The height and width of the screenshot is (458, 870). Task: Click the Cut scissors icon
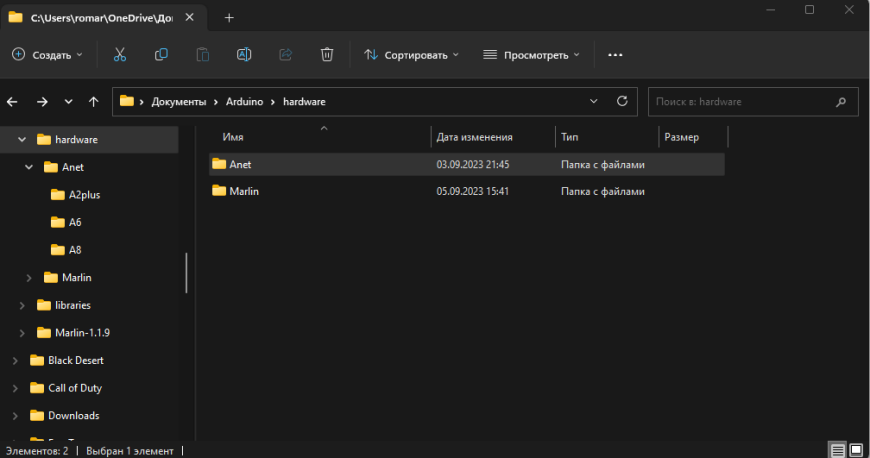click(120, 55)
